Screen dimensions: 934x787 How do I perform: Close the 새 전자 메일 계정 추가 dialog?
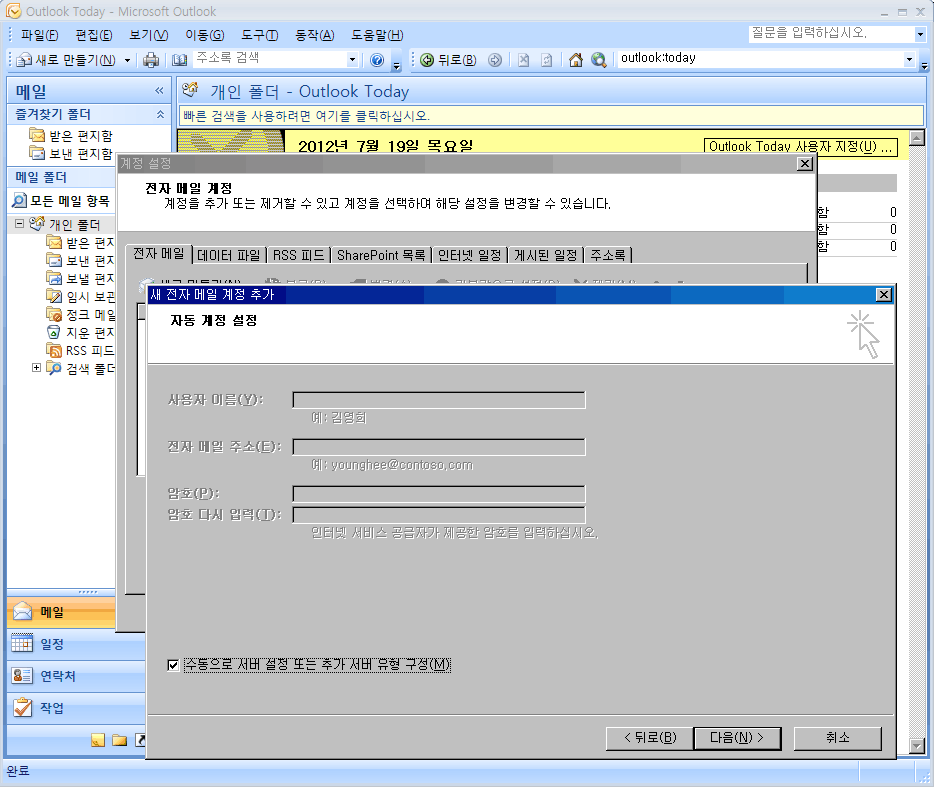coord(883,294)
